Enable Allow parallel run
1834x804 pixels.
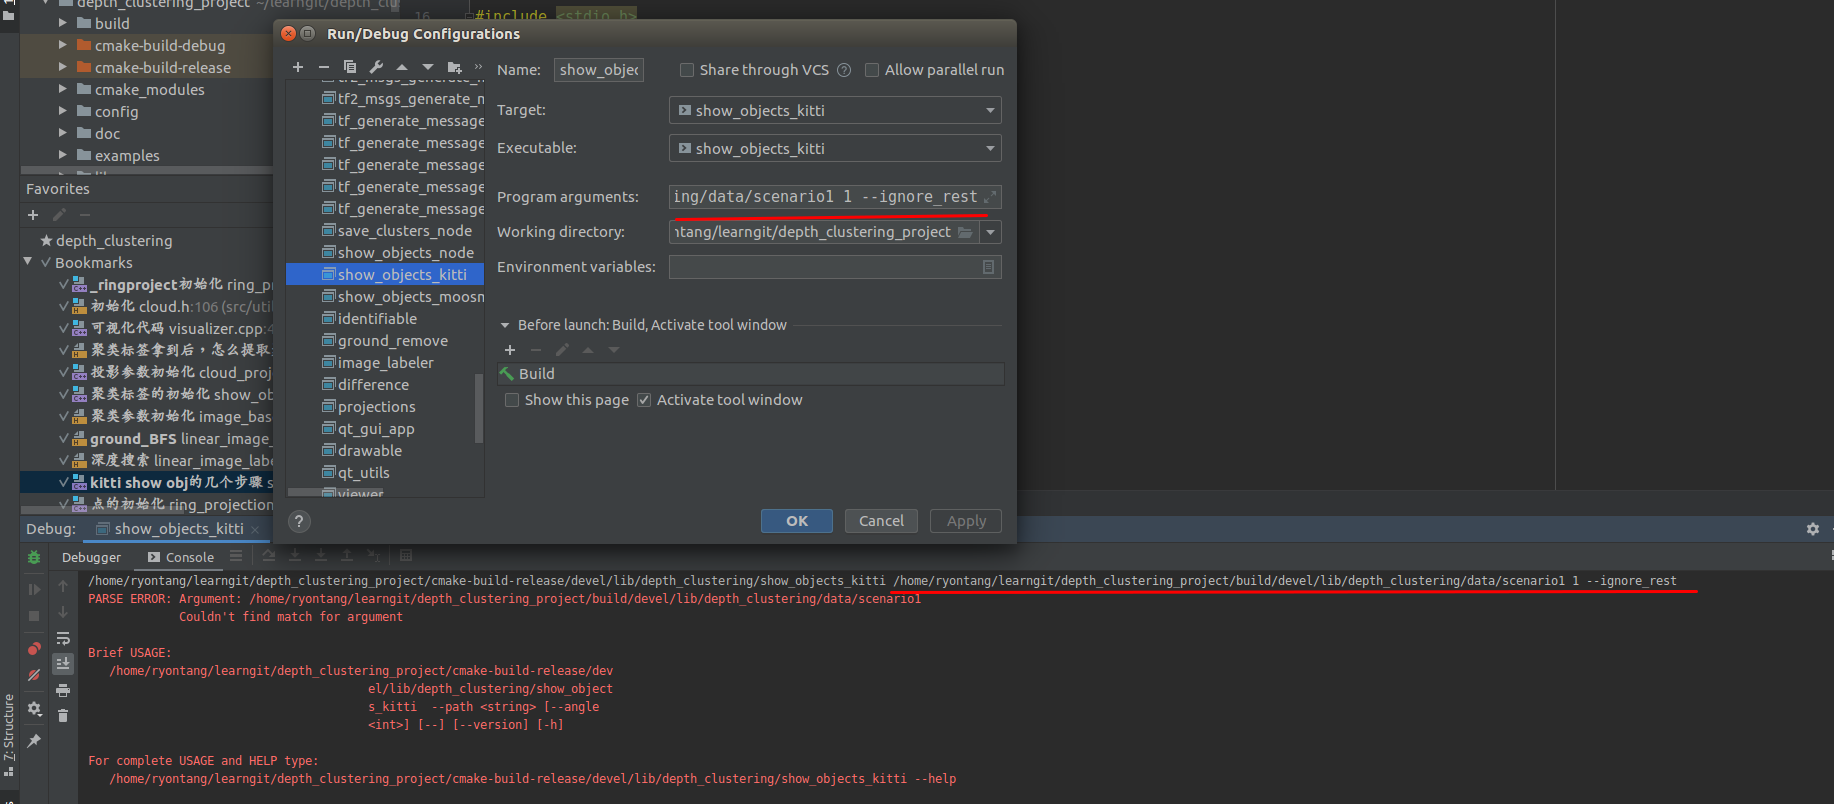pyautogui.click(x=872, y=70)
